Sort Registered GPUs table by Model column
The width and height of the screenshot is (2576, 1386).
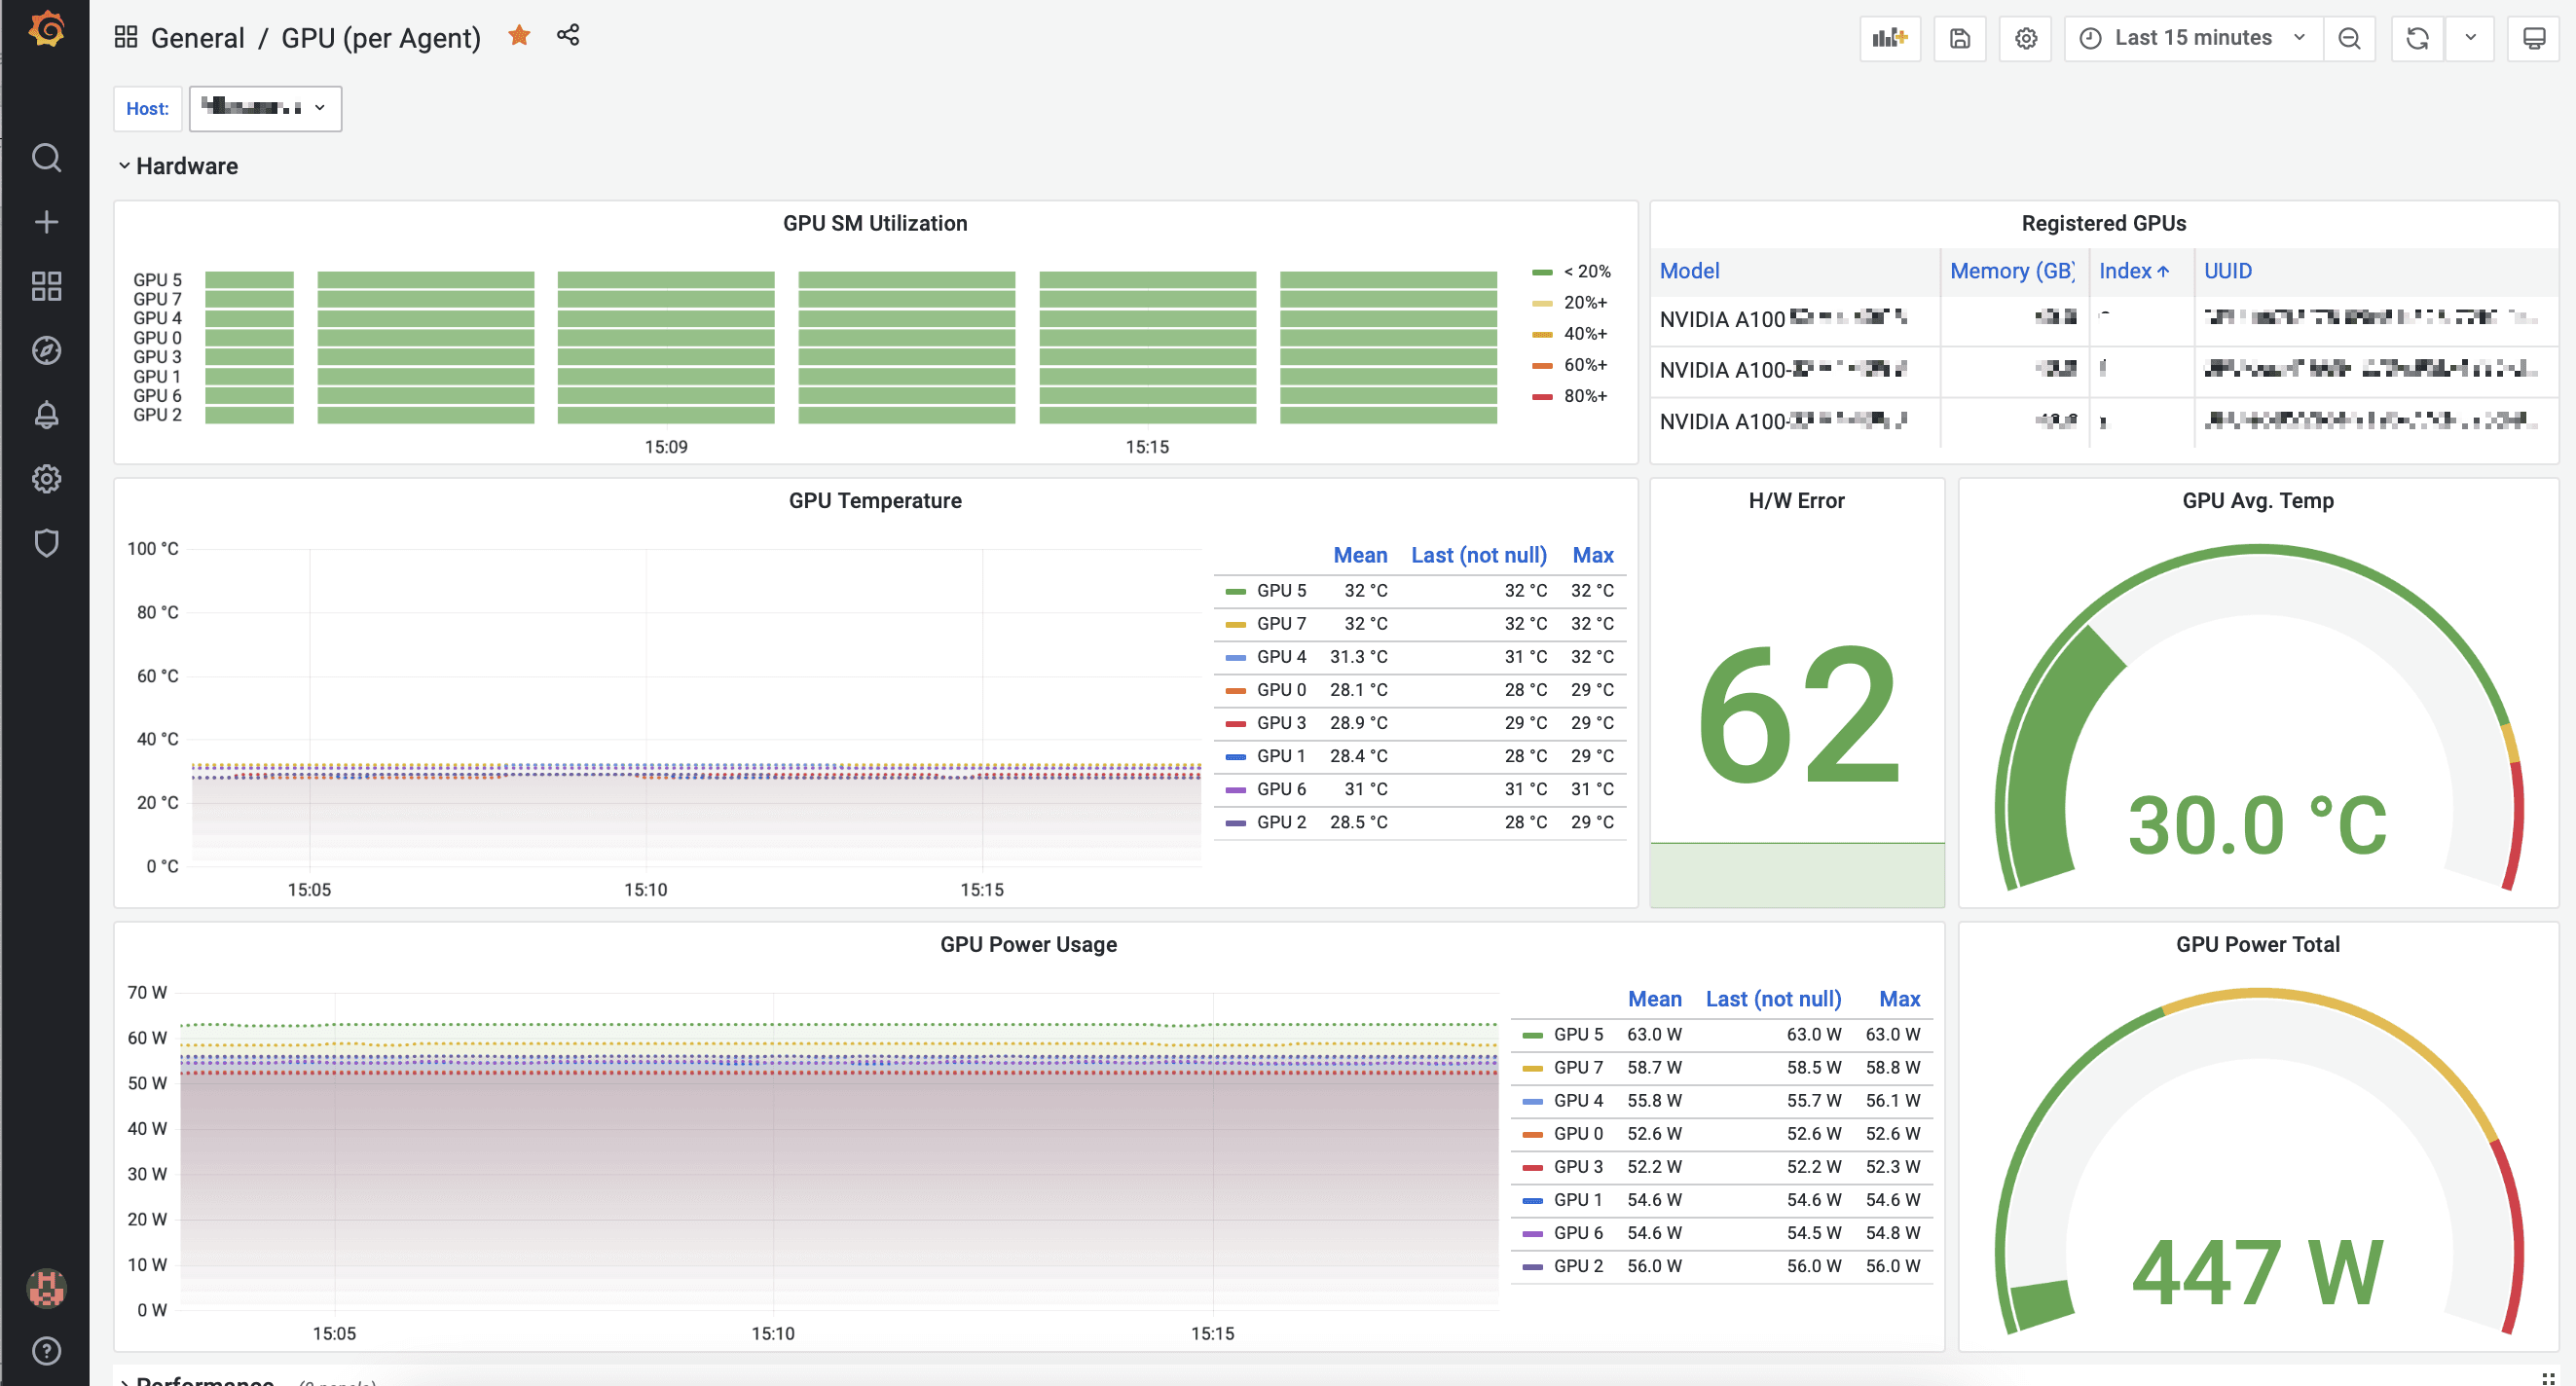1689,271
